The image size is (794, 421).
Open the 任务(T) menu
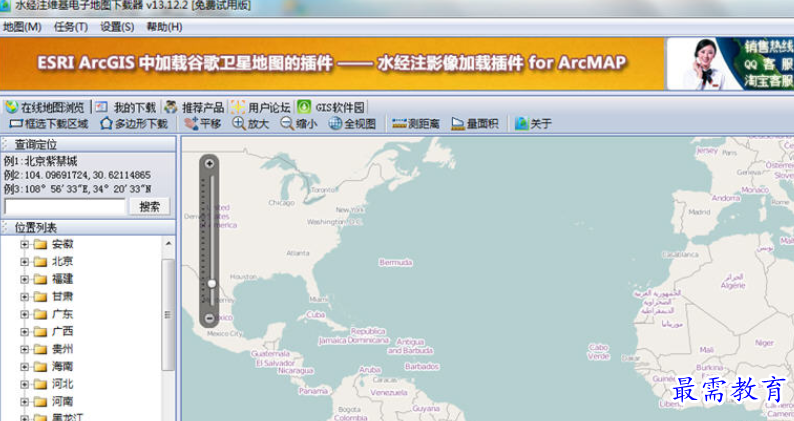tap(71, 27)
